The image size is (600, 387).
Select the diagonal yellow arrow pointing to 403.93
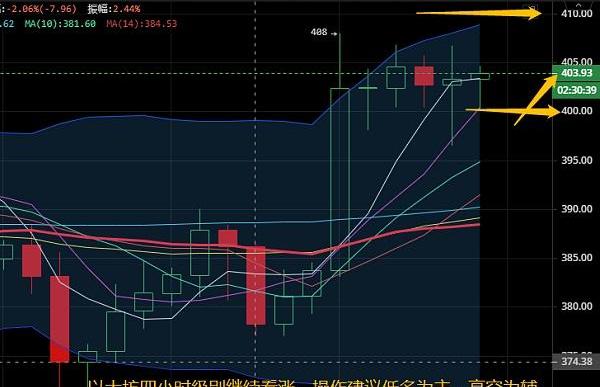[x=536, y=100]
